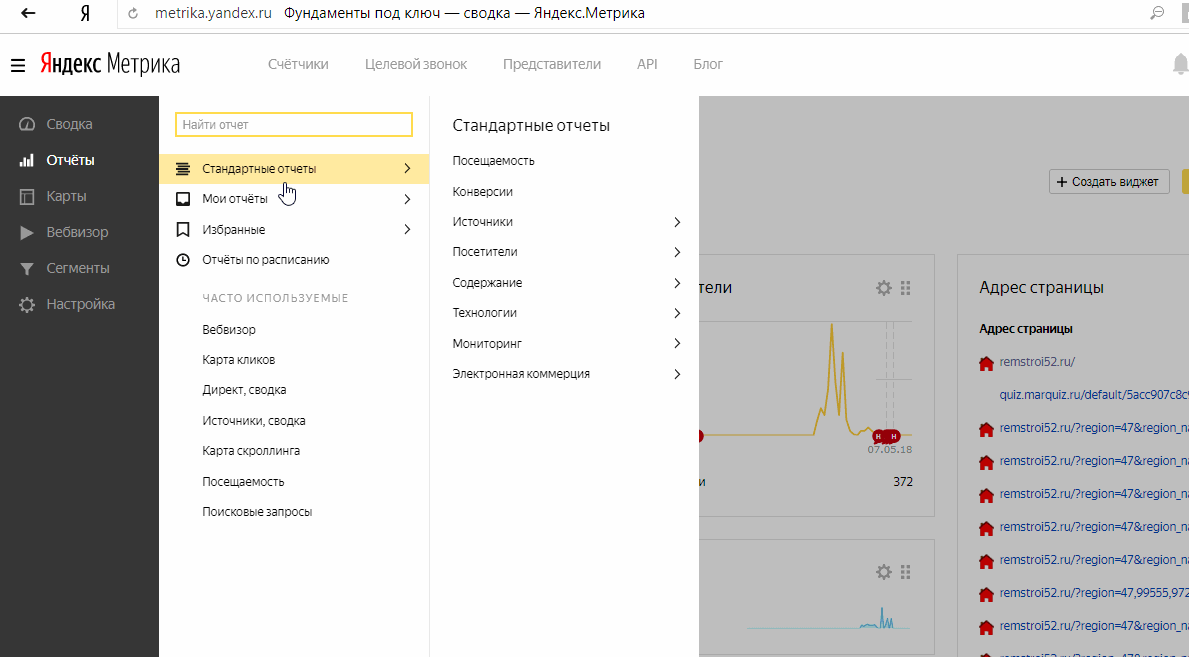Expand Электронная коммерция submenu arrow

(677, 374)
